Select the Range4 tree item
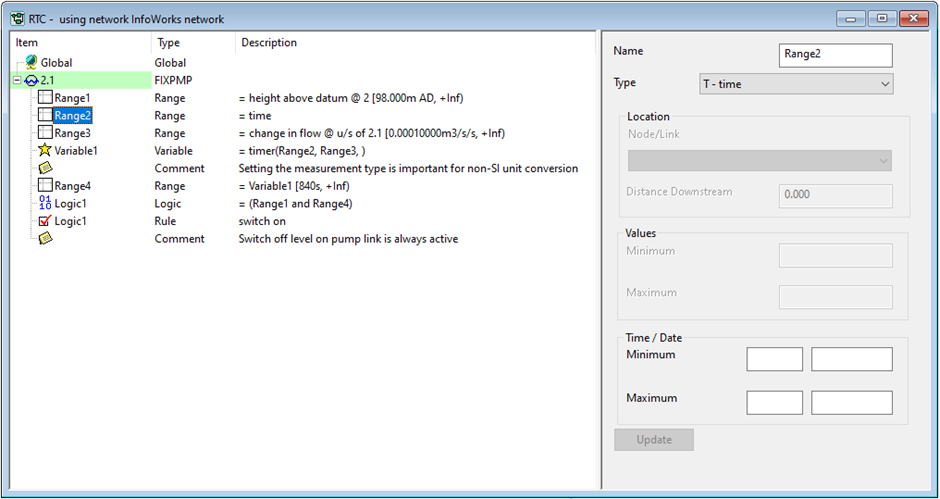The image size is (940, 499). point(73,186)
